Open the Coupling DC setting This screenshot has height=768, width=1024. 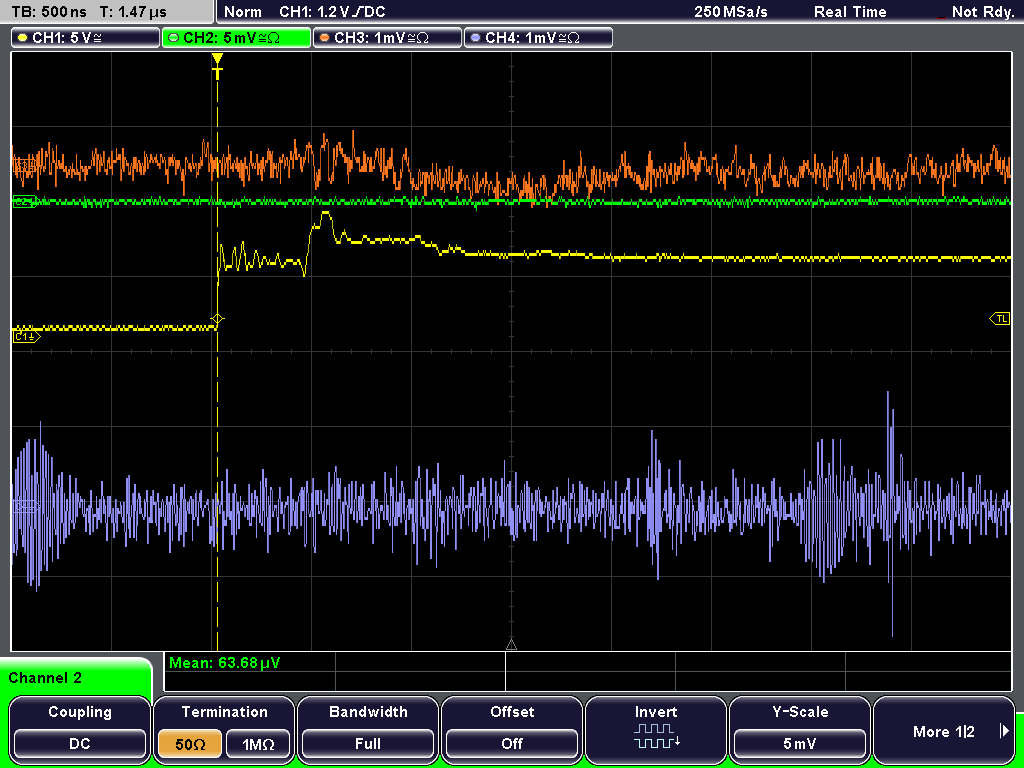point(80,729)
